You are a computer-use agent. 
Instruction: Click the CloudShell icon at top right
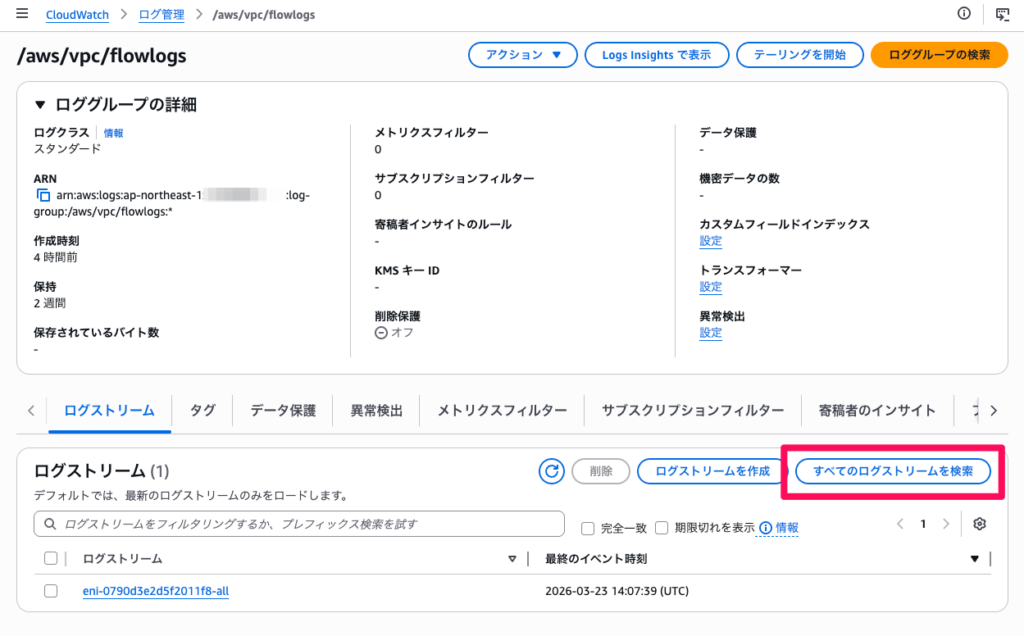tap(1002, 14)
